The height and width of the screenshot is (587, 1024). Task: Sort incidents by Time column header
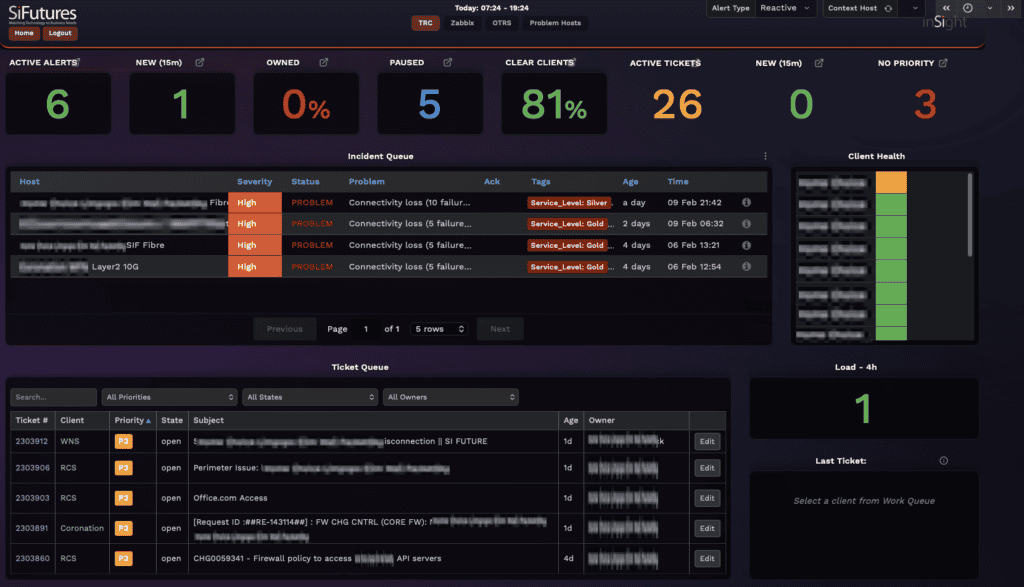[x=678, y=182]
